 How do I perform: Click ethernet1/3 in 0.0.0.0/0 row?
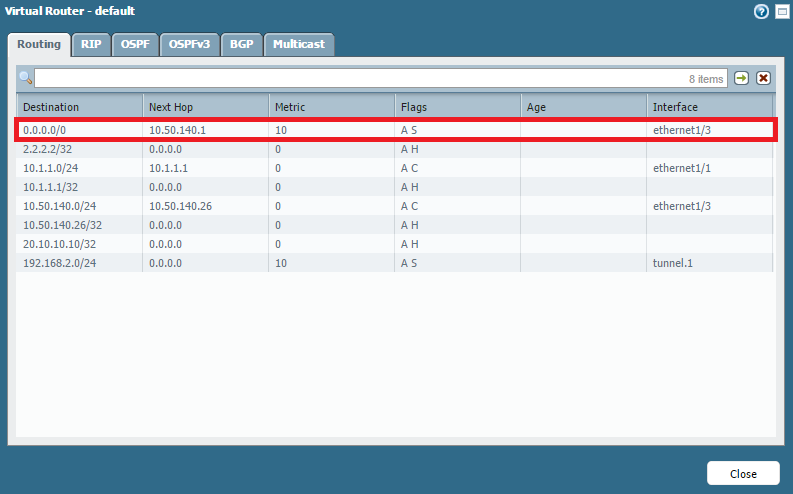tap(682, 130)
